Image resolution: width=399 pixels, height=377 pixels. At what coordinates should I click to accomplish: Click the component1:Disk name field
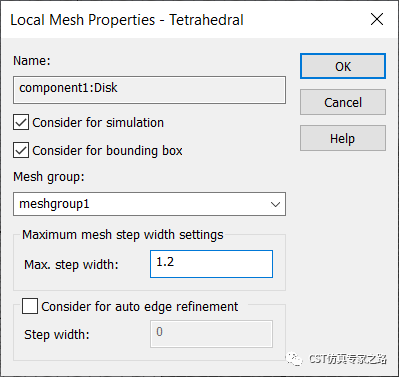click(149, 90)
